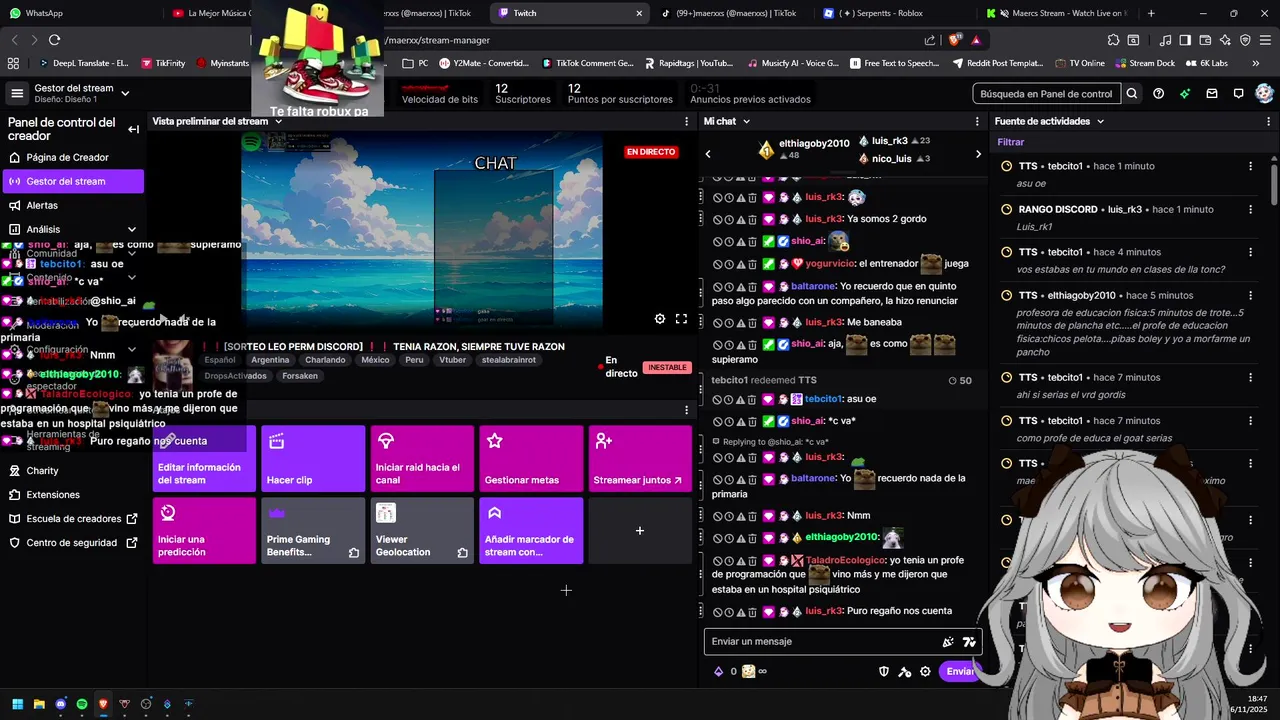The width and height of the screenshot is (1280, 720).
Task: Click the search magnifier icon in the dashboard header
Action: tap(1132, 93)
